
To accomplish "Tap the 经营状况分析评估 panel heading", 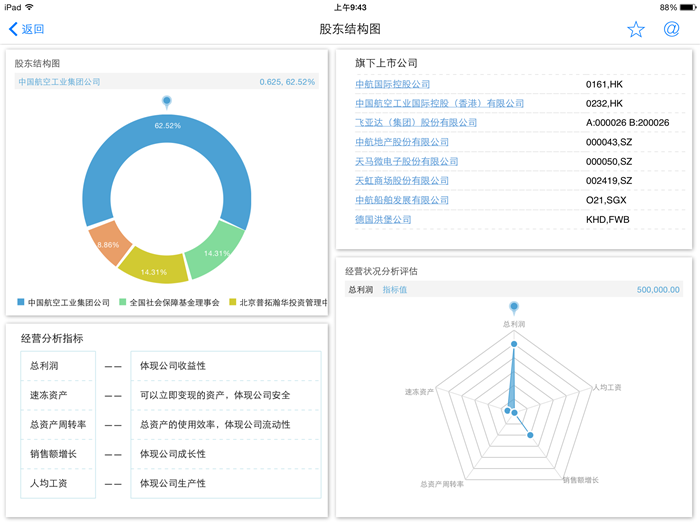I will coord(381,271).
